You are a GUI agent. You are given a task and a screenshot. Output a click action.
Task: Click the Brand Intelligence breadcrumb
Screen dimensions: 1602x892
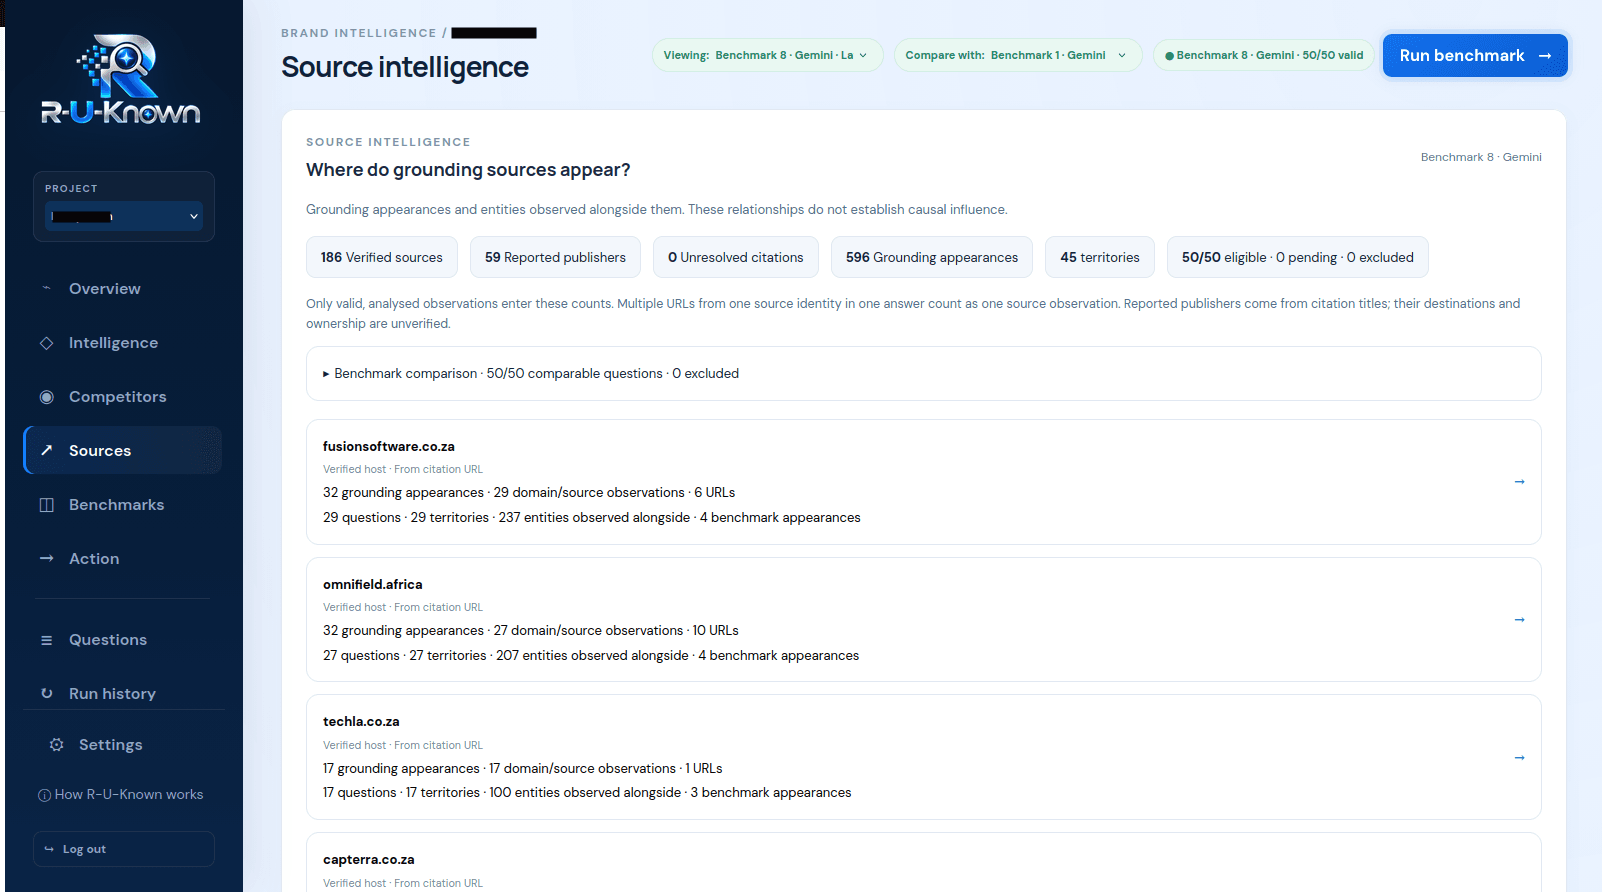tap(359, 33)
